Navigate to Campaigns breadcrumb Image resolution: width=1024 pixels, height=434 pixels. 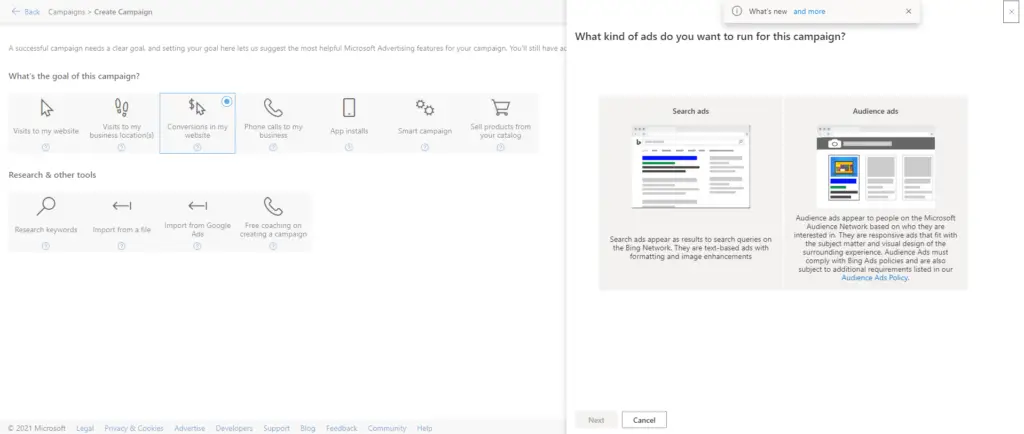tap(66, 12)
